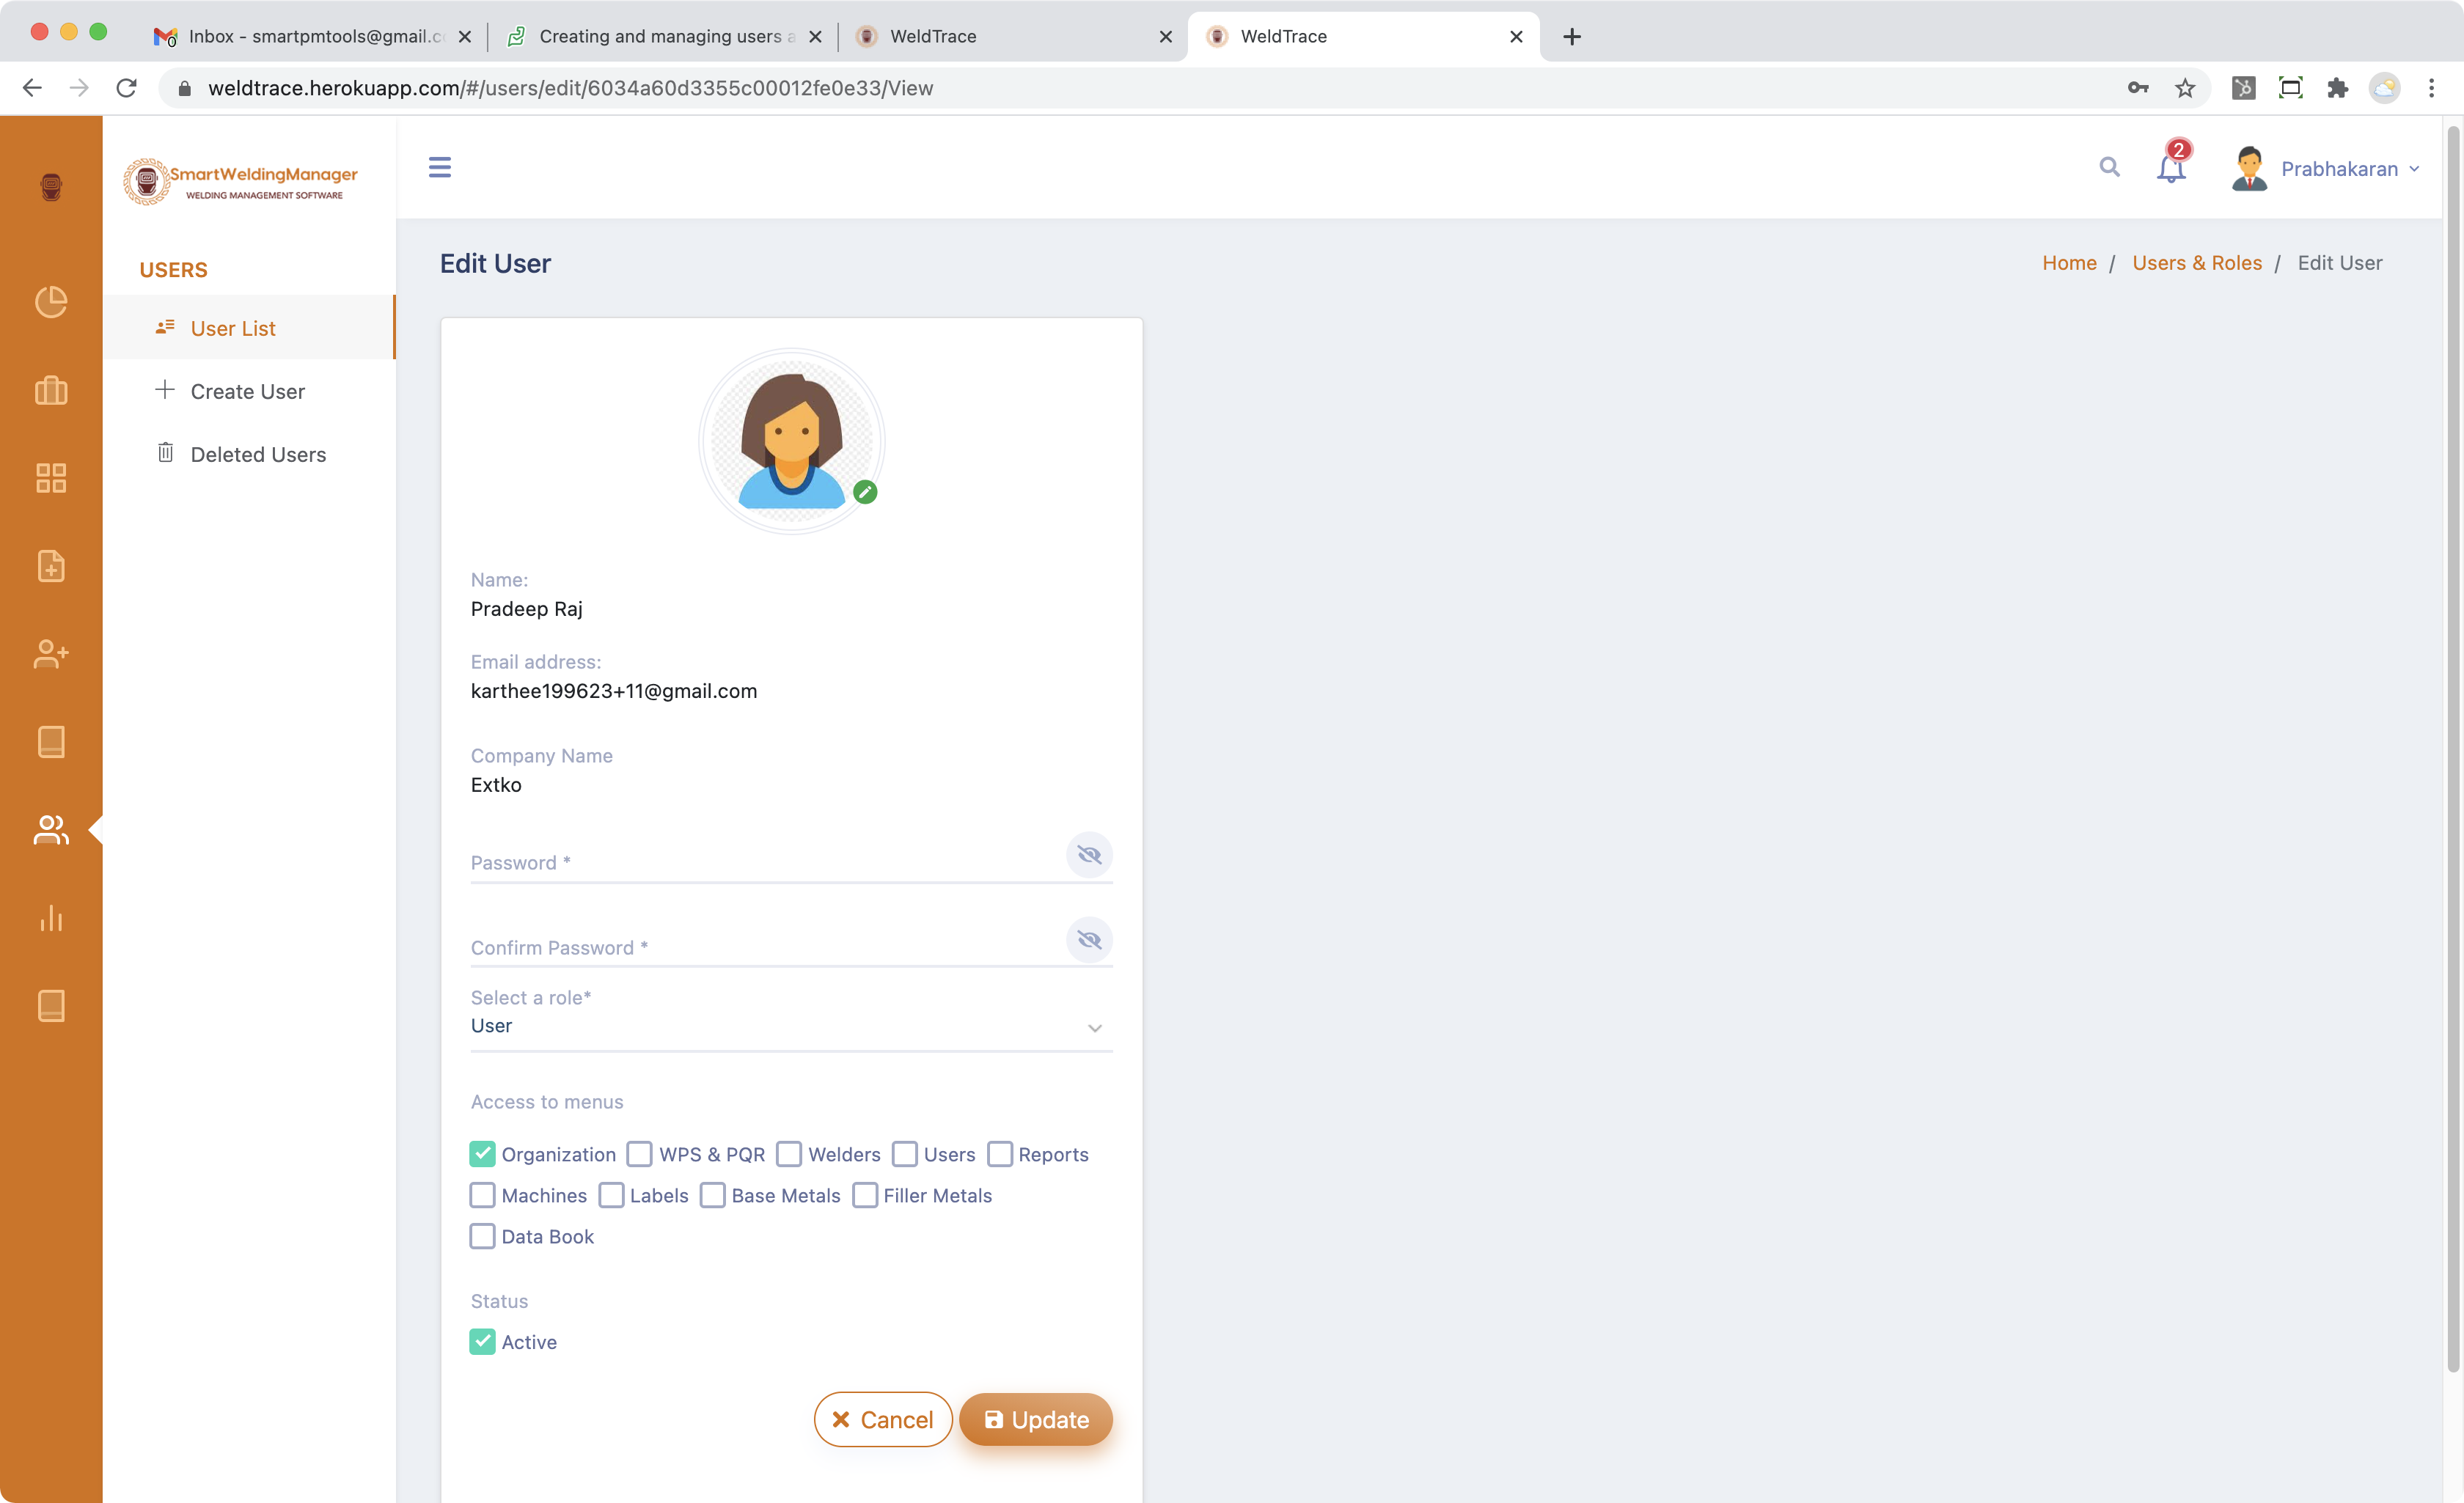2464x1503 pixels.
Task: Click the search magnifier icon in header
Action: click(x=2109, y=167)
